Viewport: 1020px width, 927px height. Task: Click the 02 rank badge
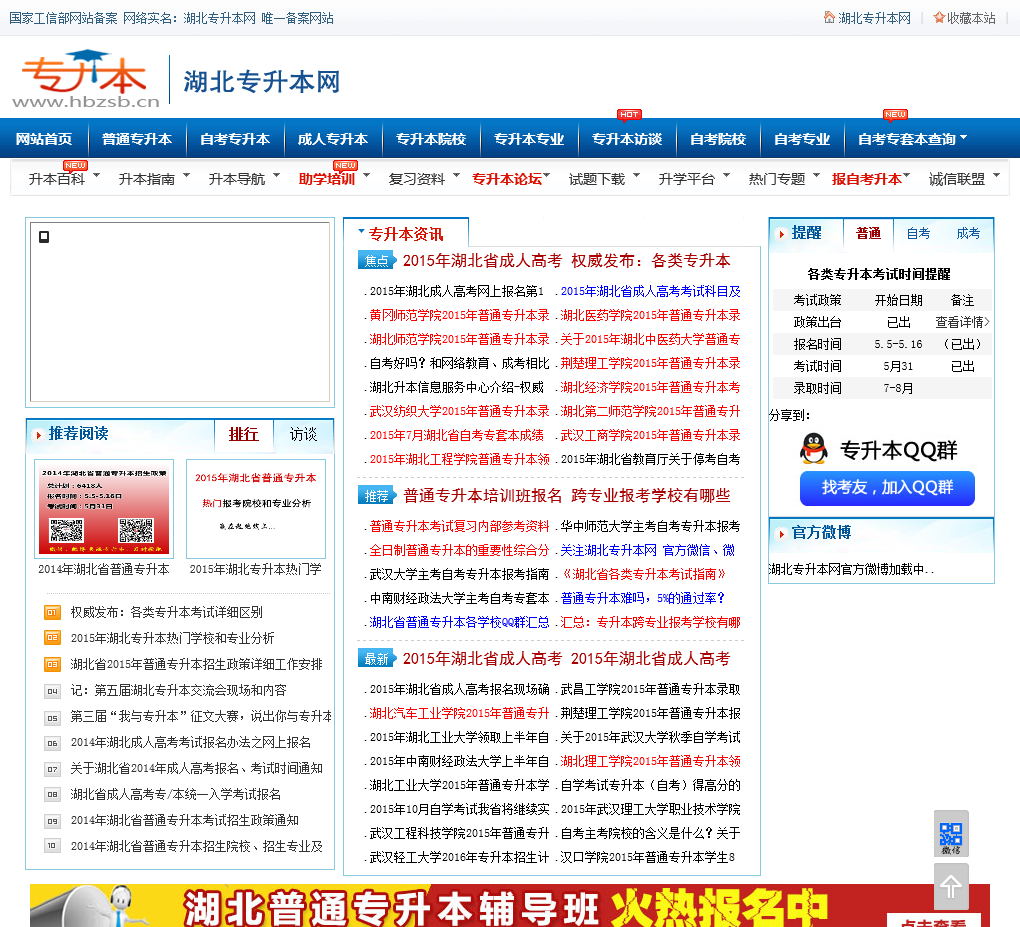point(52,638)
